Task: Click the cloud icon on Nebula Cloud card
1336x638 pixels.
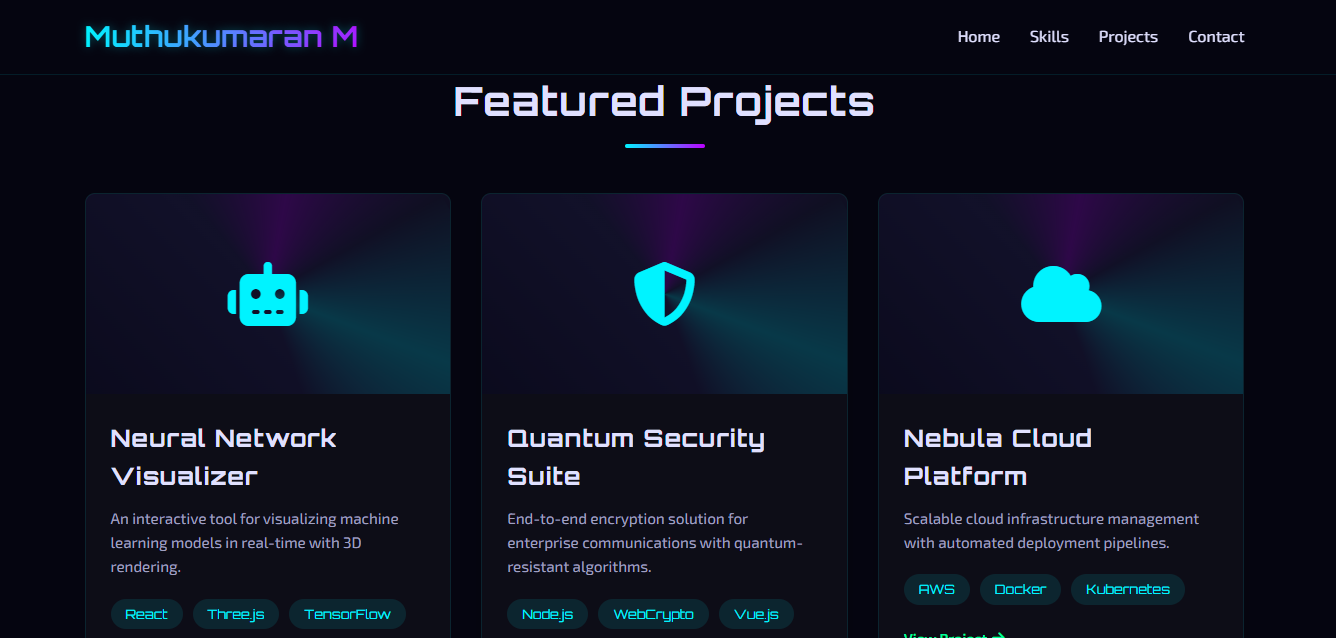Action: (x=1061, y=295)
